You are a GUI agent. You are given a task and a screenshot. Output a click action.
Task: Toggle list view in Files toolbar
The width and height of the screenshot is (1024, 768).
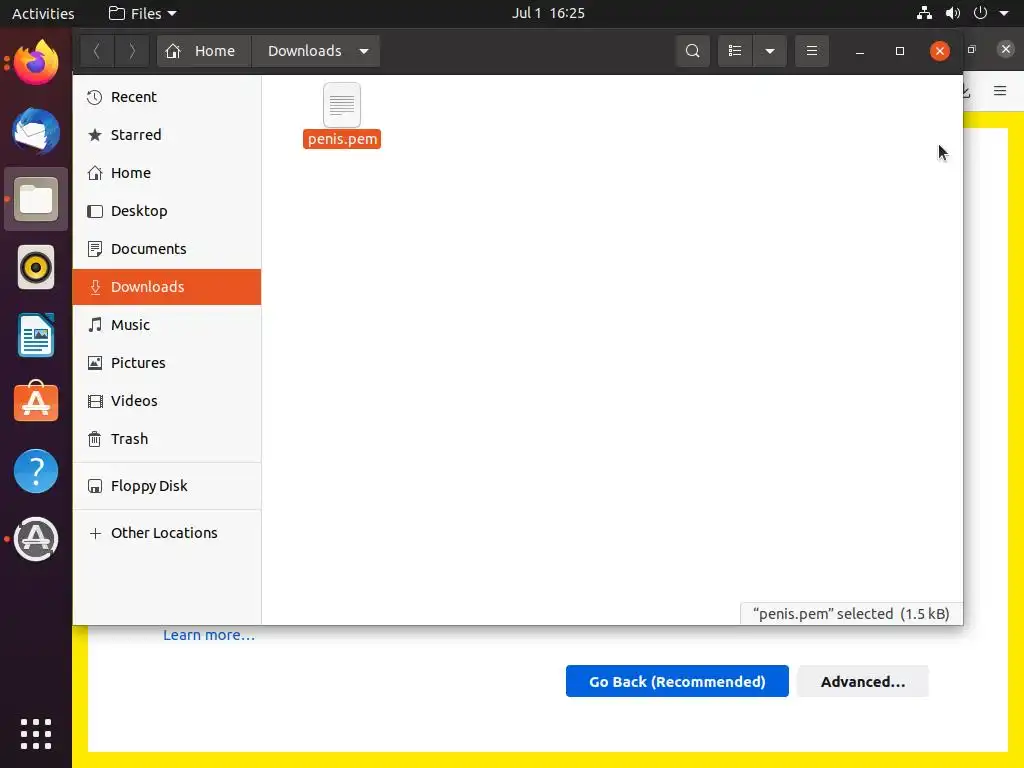point(735,51)
